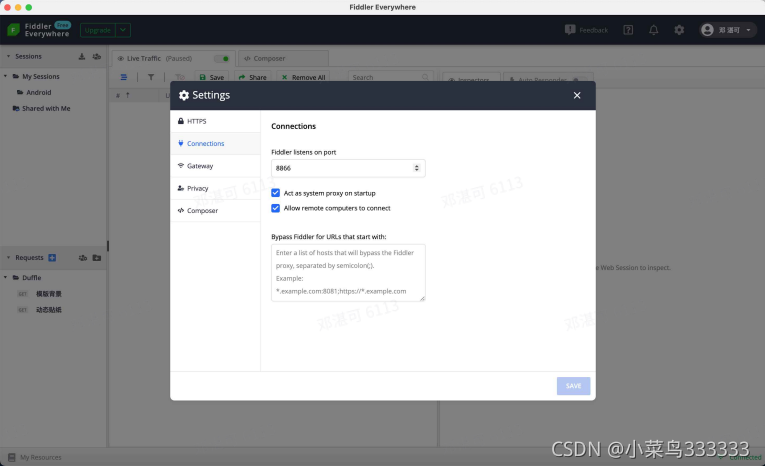Open My Resources in the status bar
This screenshot has width=765, height=468.
35,458
